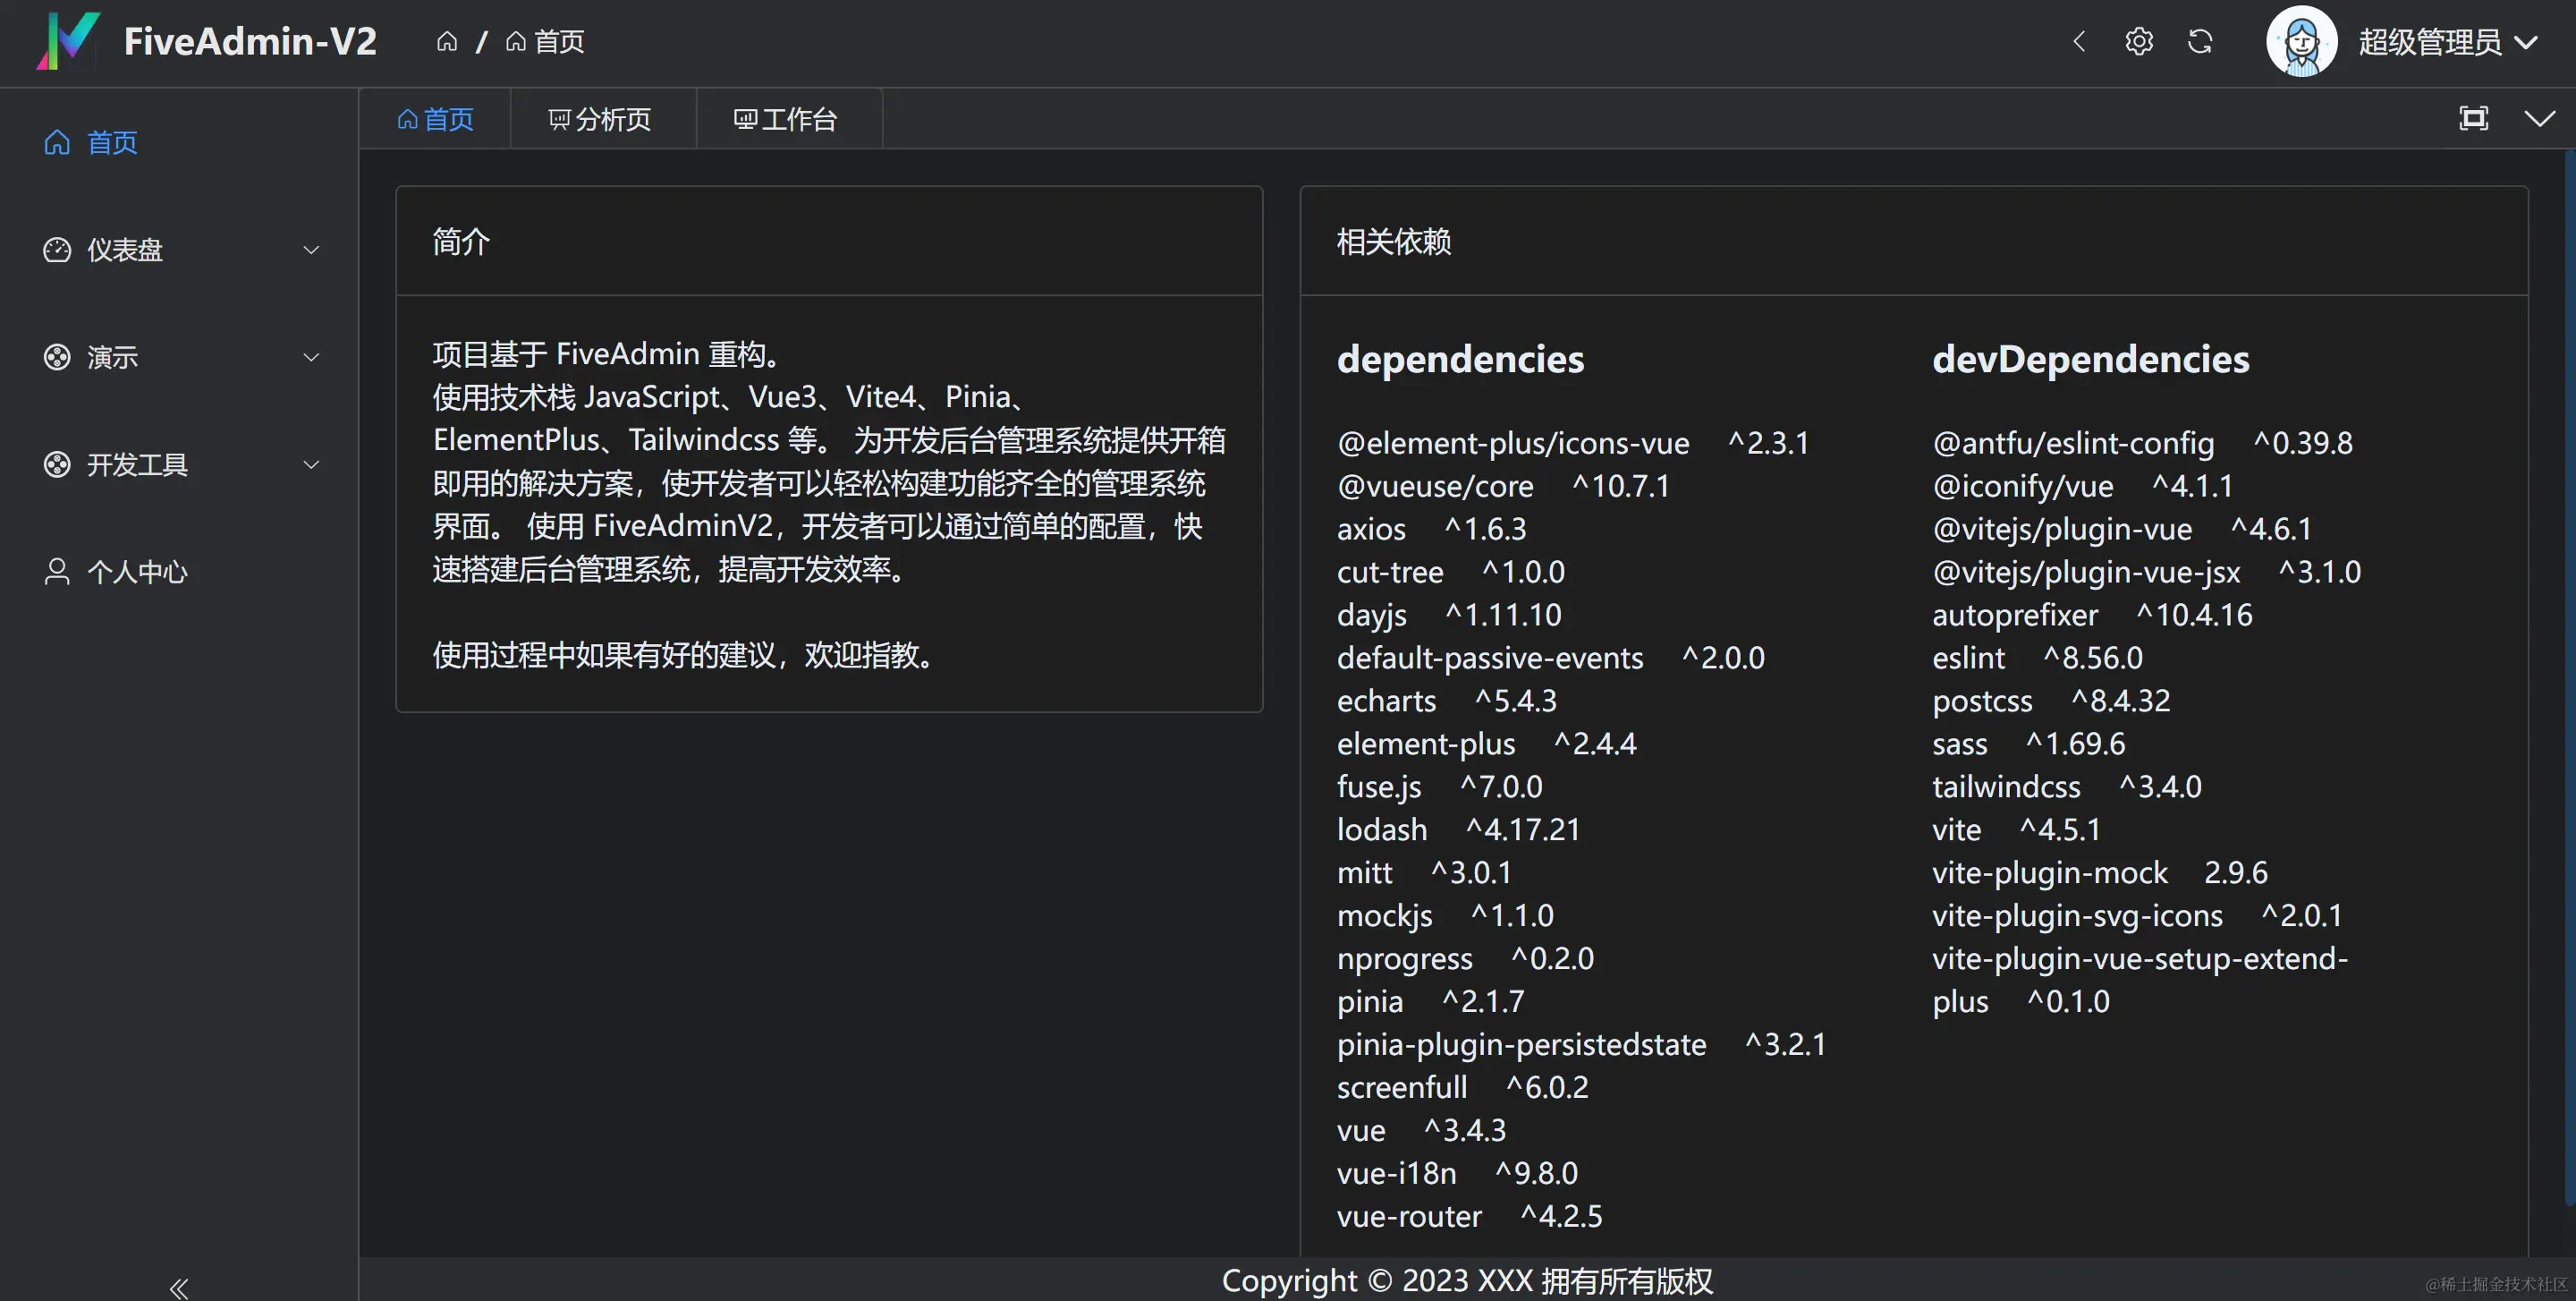Click the 个人中心 person icon
Image resolution: width=2576 pixels, height=1301 pixels.
(x=57, y=572)
